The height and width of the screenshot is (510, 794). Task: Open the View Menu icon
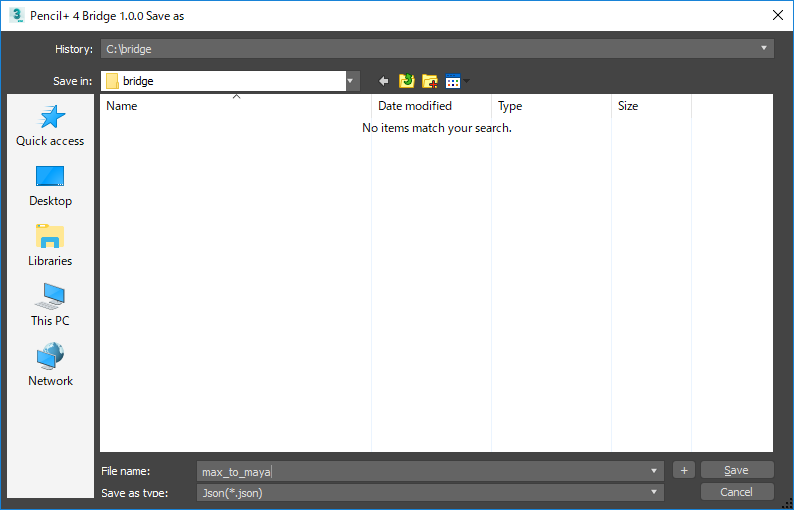(x=455, y=81)
